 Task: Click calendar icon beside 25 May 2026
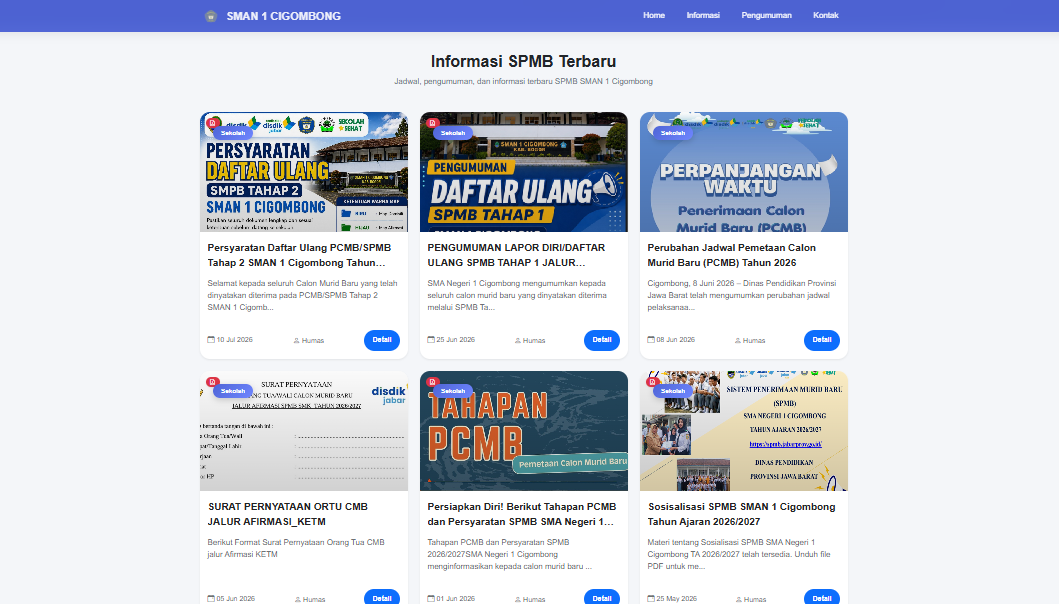pos(651,598)
